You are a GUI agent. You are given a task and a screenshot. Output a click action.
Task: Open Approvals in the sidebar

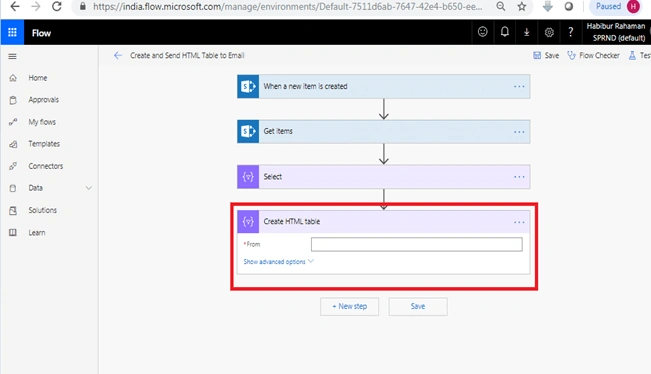(43, 100)
